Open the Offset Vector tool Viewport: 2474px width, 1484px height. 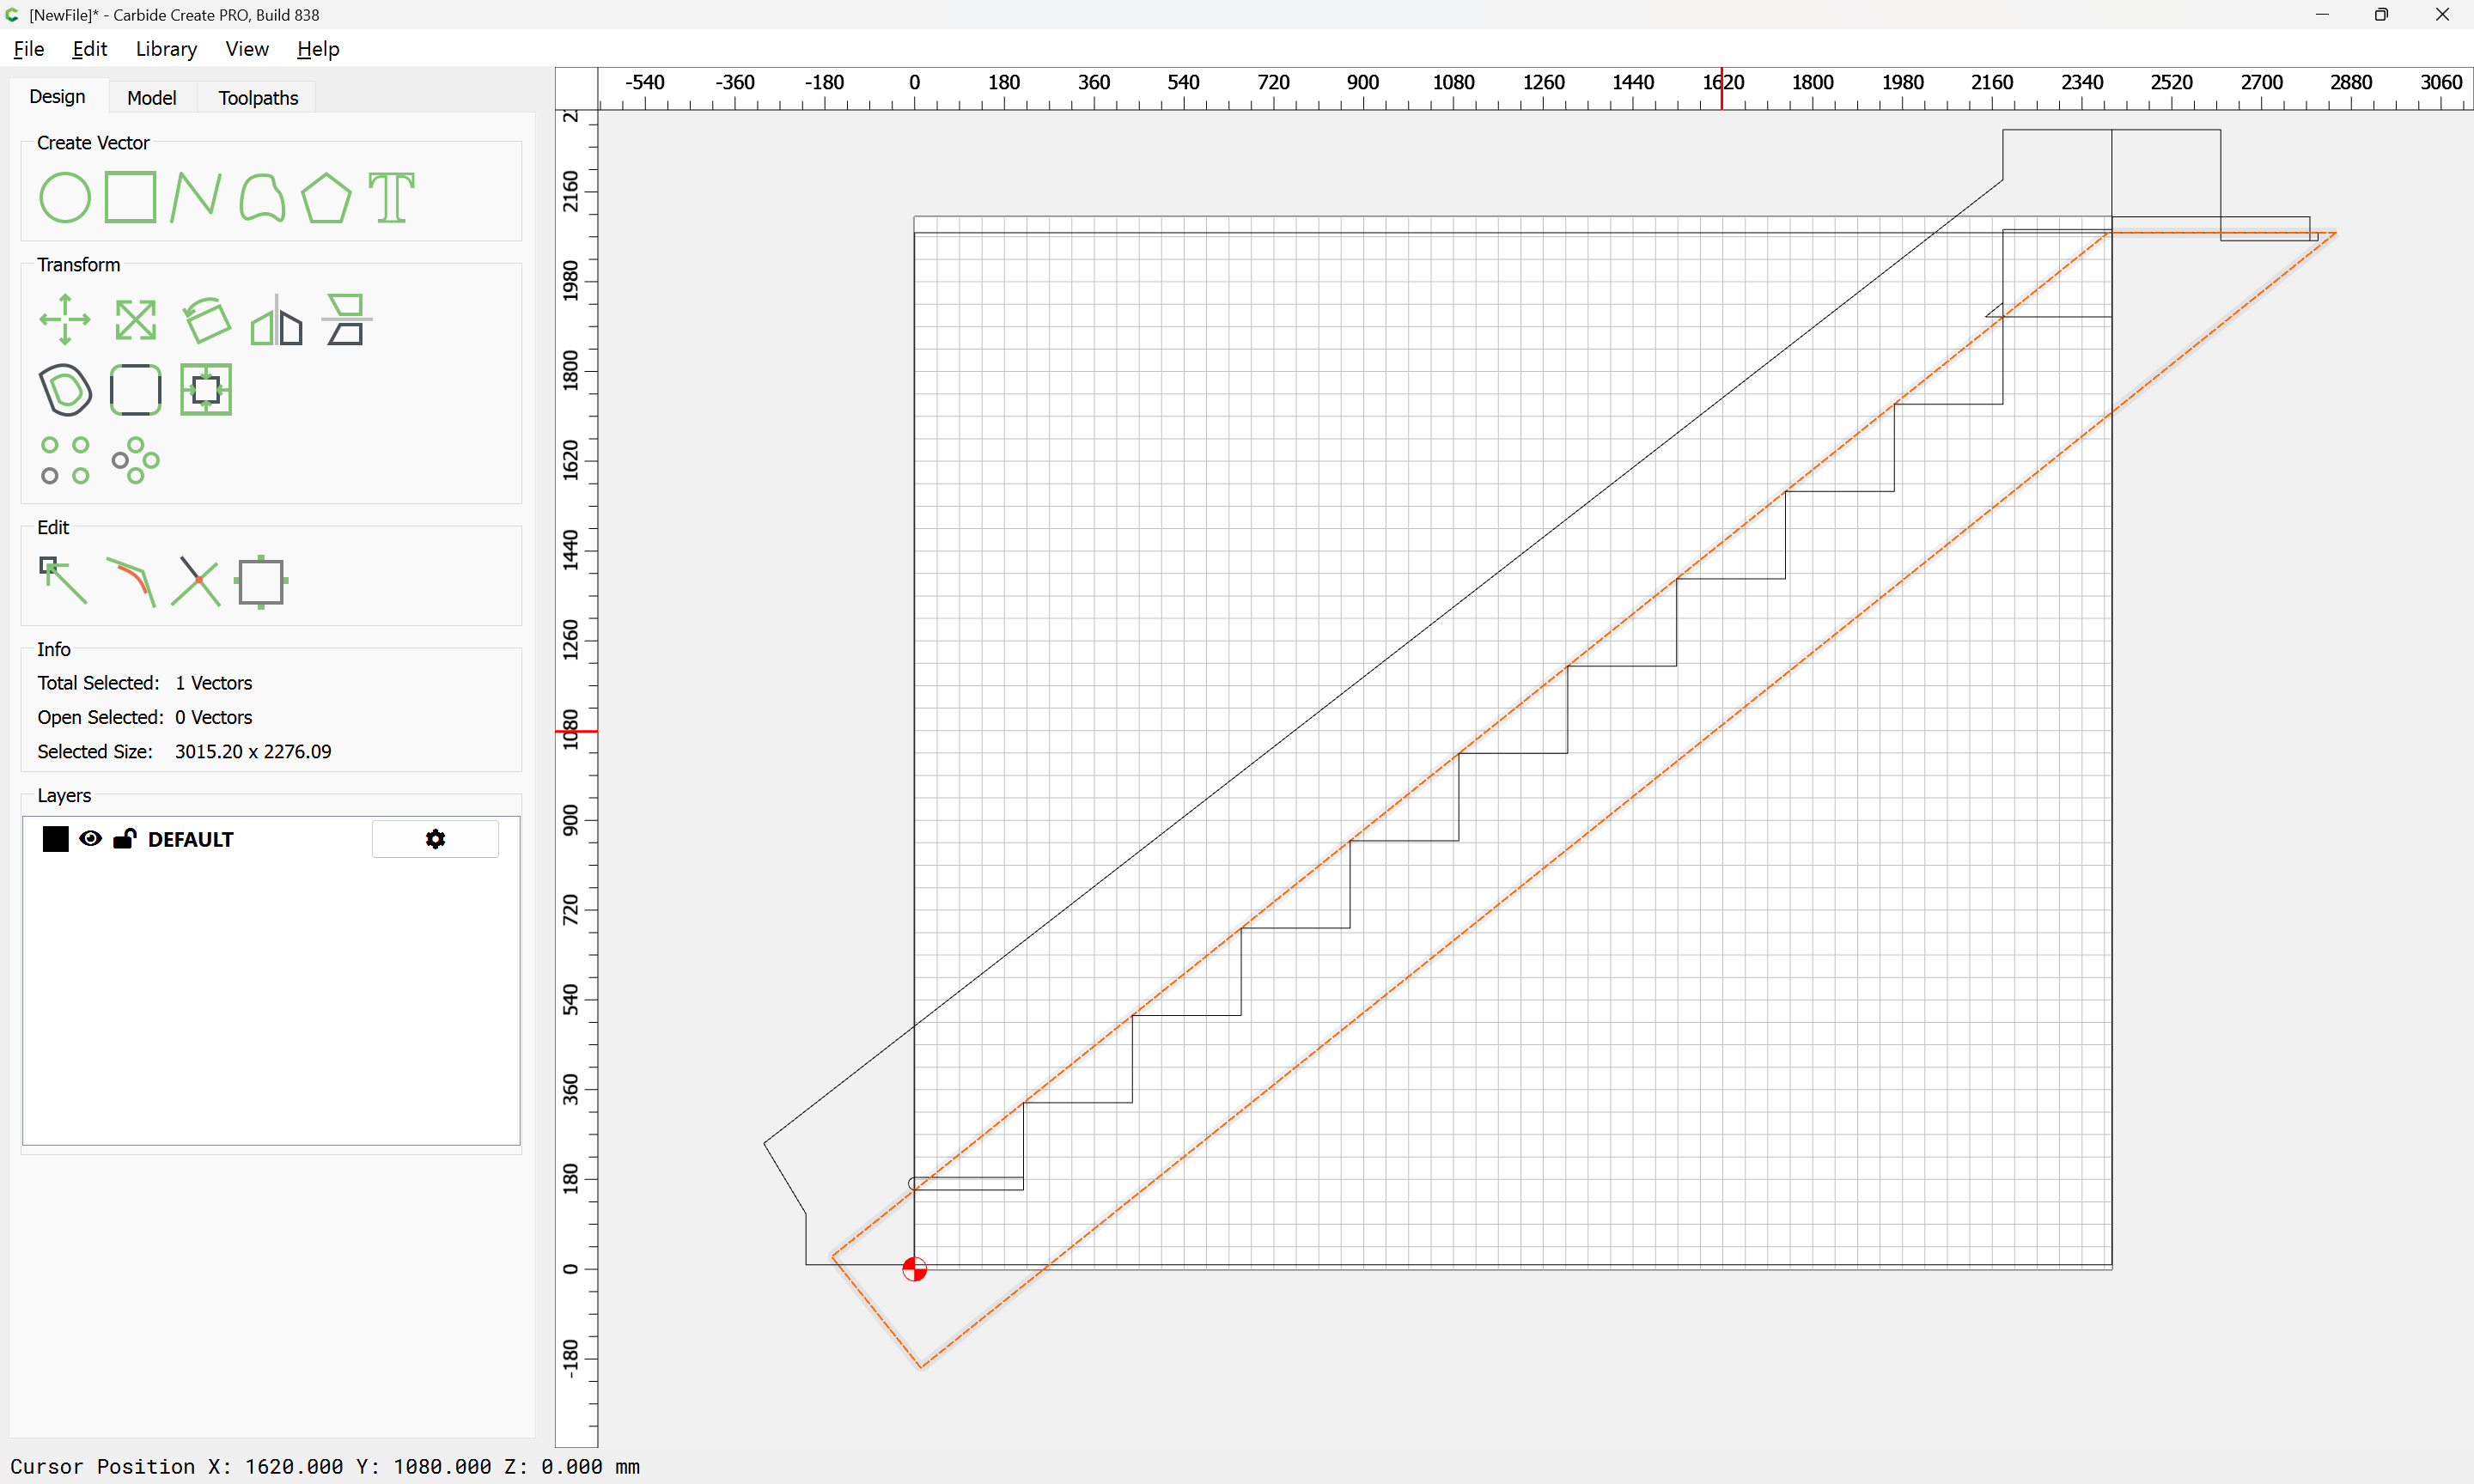65,389
